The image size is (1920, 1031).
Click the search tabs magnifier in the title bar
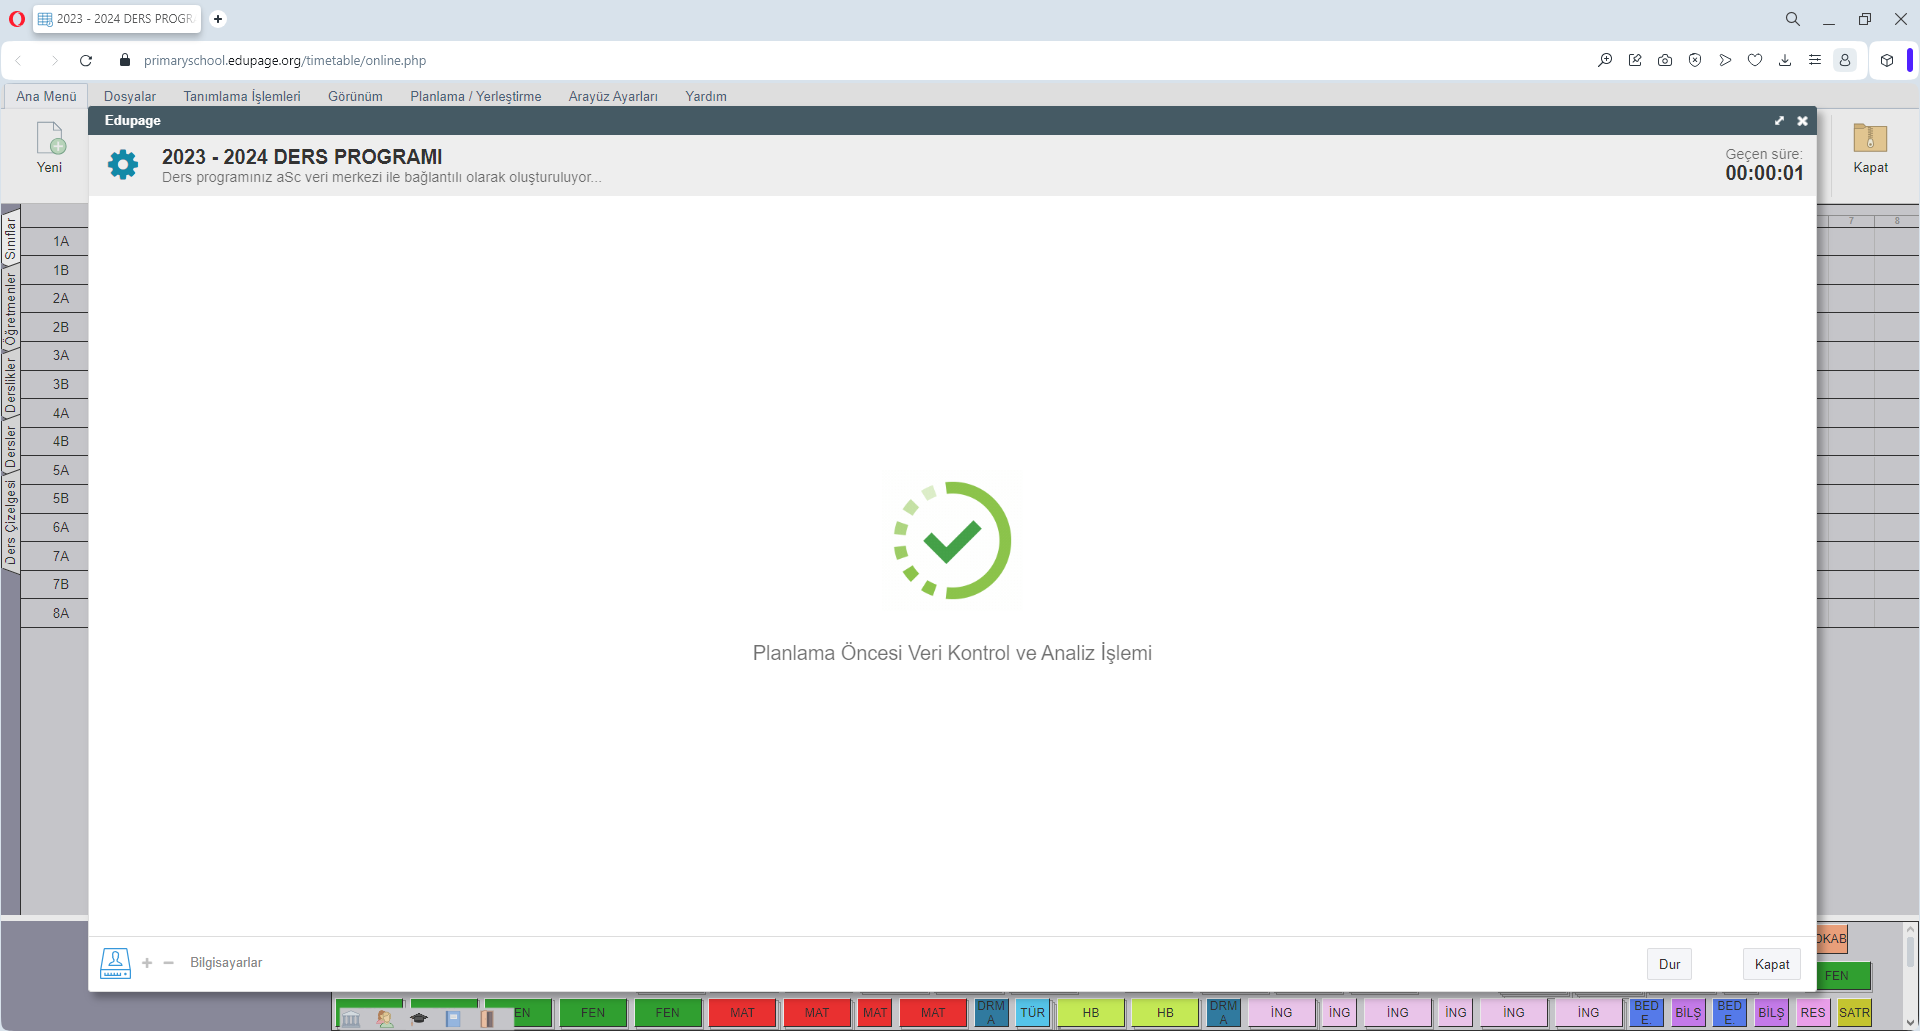click(1793, 19)
